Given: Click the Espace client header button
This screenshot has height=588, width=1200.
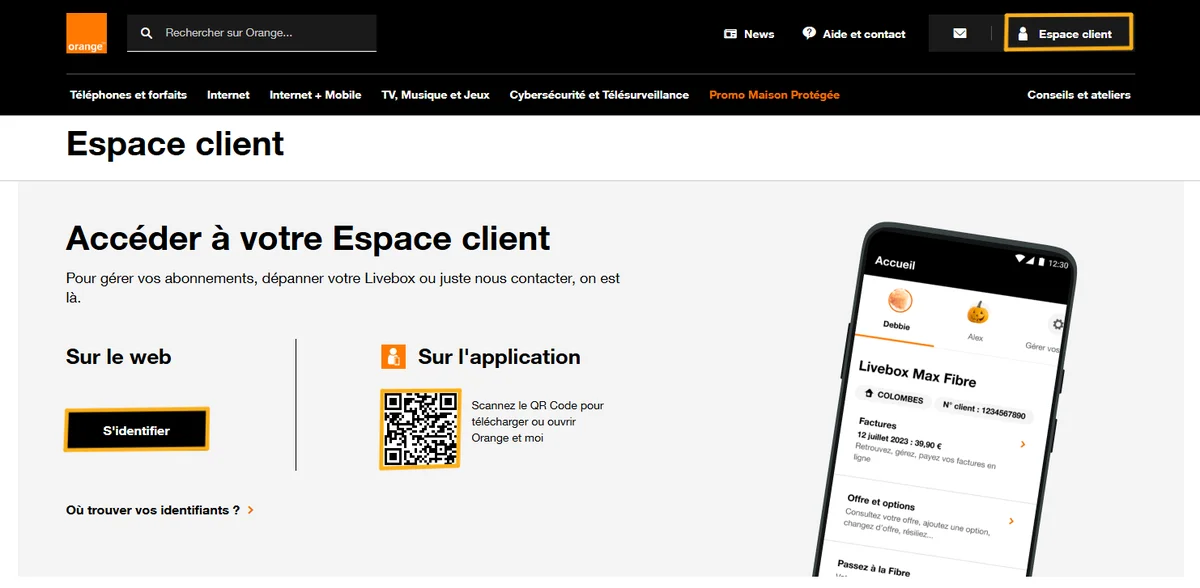Looking at the screenshot, I should pos(1069,33).
